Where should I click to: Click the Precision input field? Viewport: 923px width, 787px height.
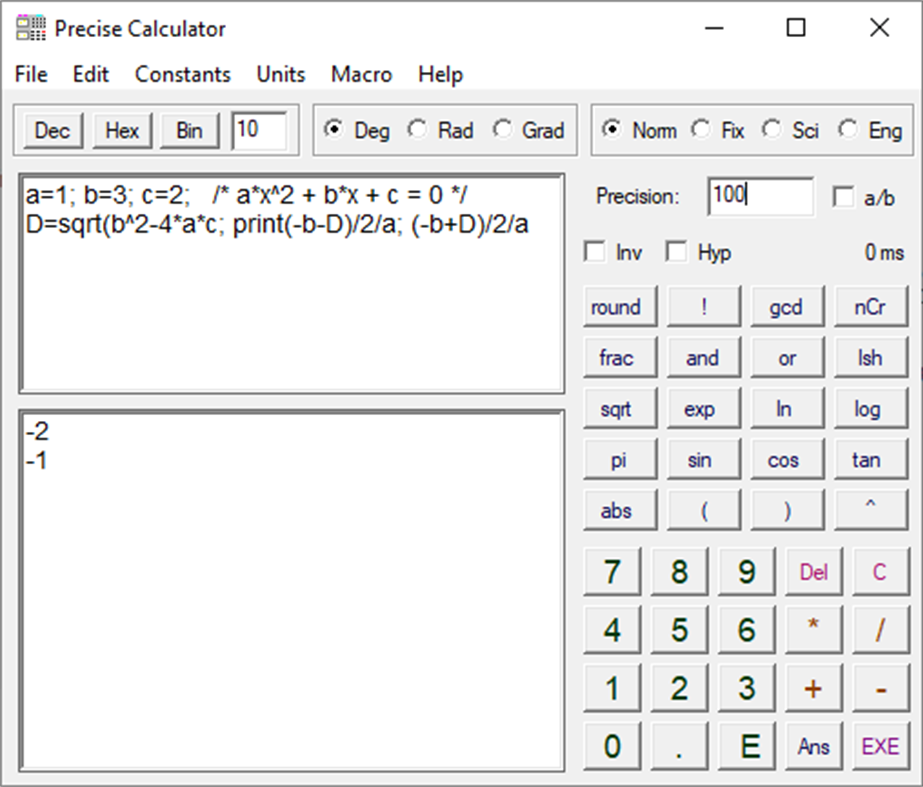point(761,197)
